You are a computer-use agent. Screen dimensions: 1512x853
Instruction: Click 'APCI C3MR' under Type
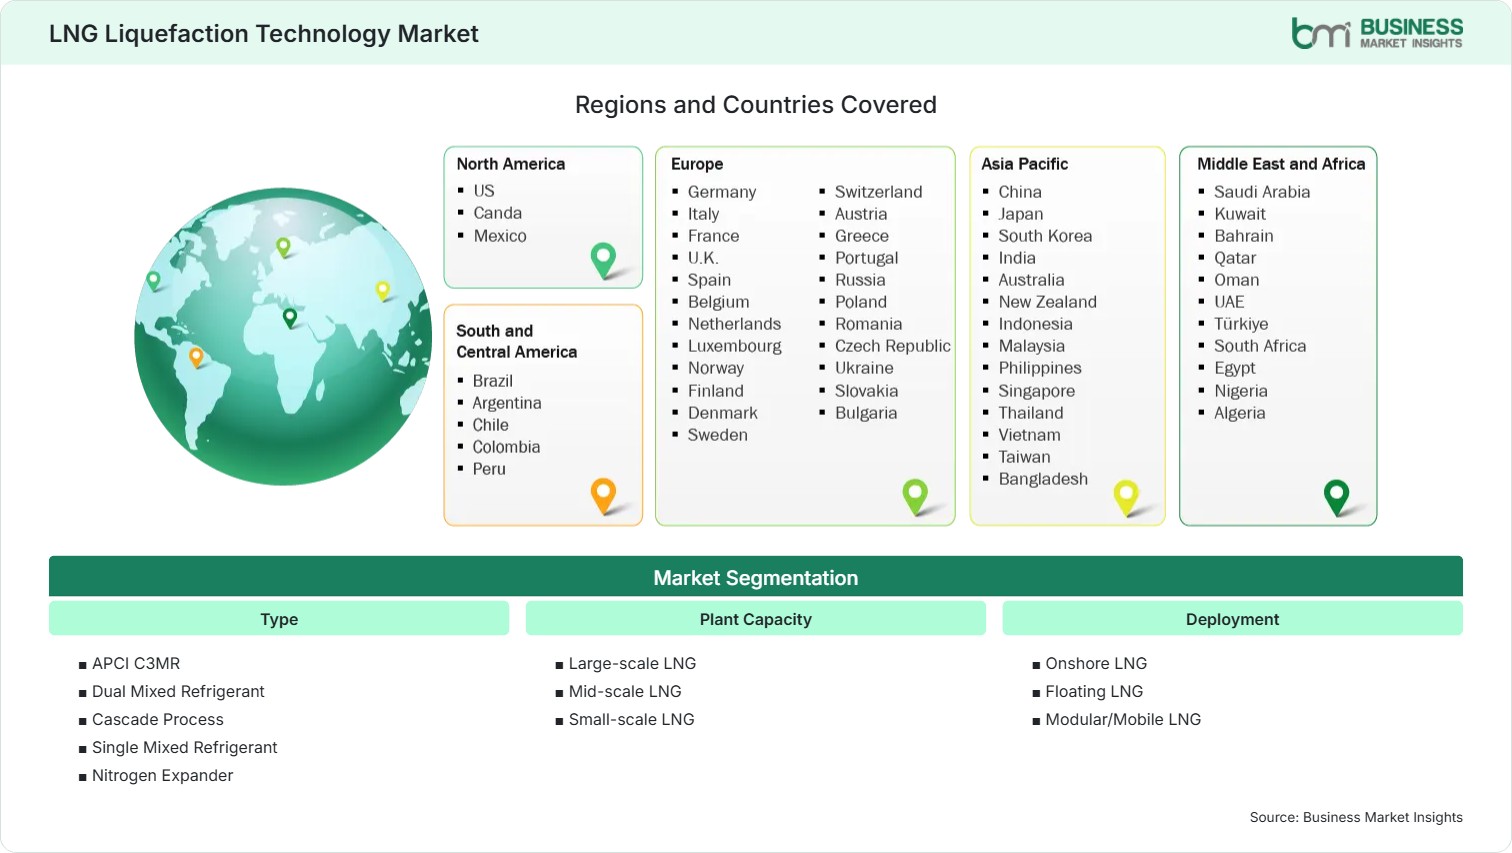coord(136,663)
